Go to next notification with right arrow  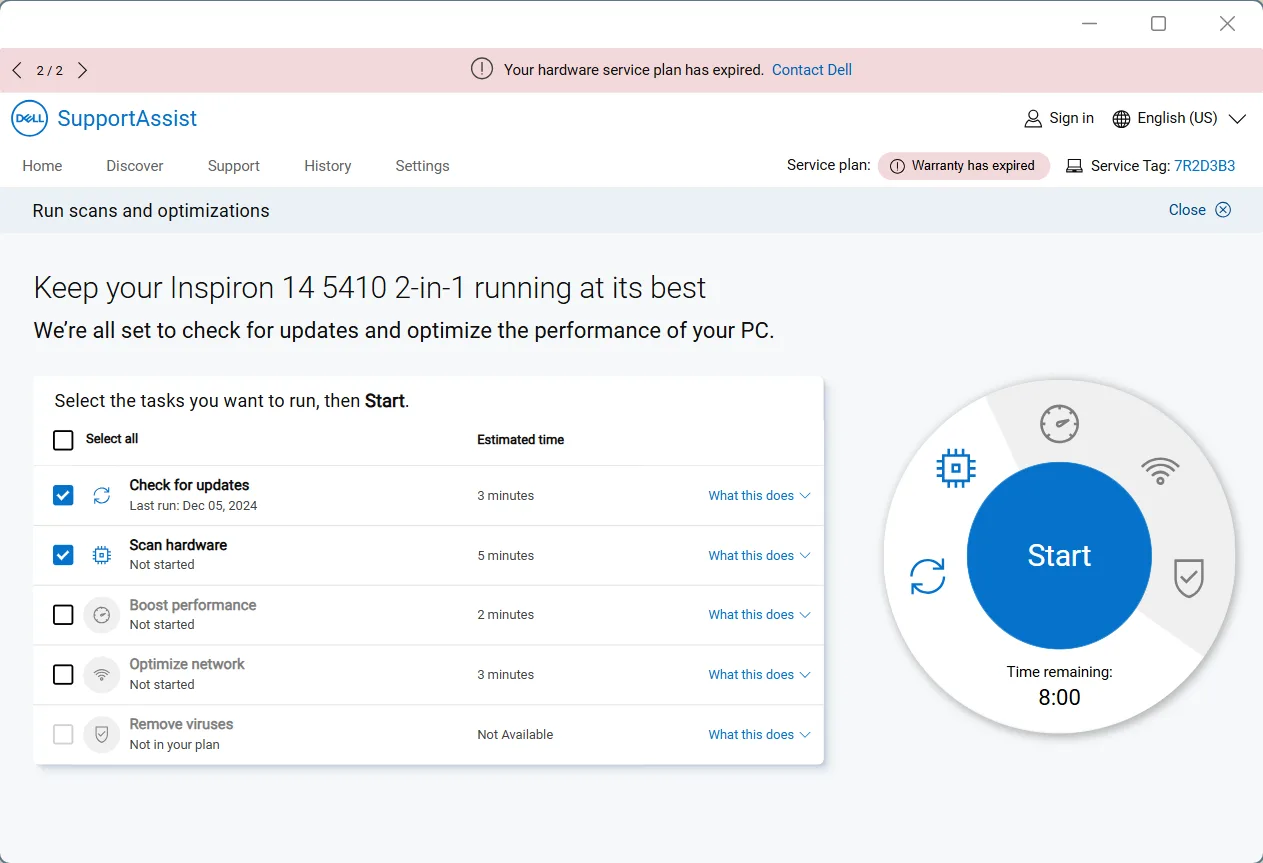[x=83, y=70]
